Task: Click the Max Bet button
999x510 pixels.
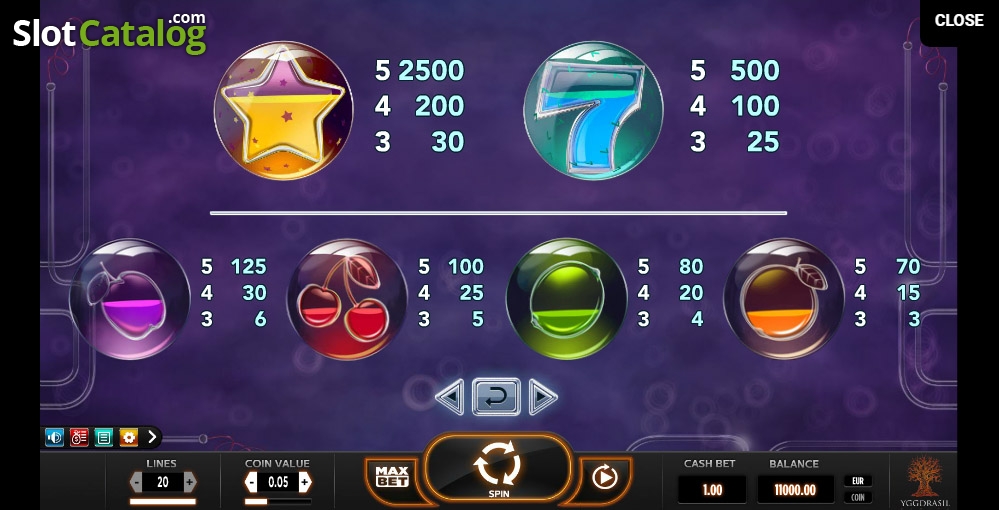Action: (392, 476)
